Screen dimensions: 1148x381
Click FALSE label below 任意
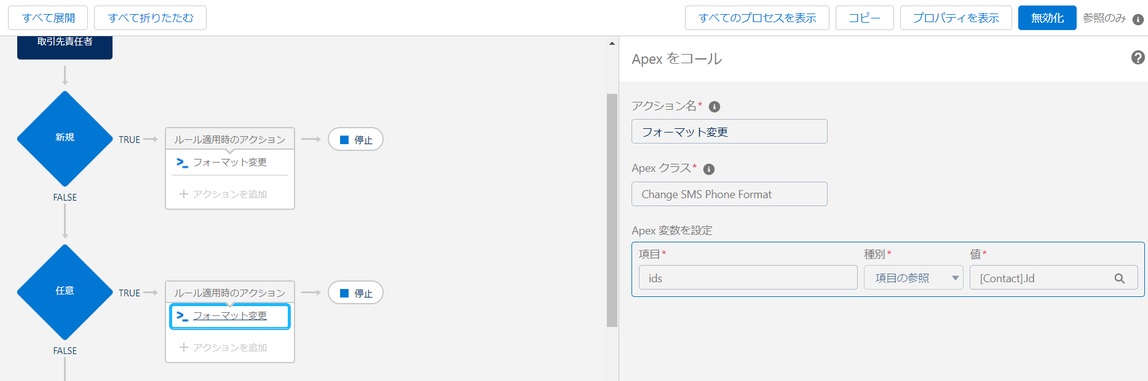point(65,351)
